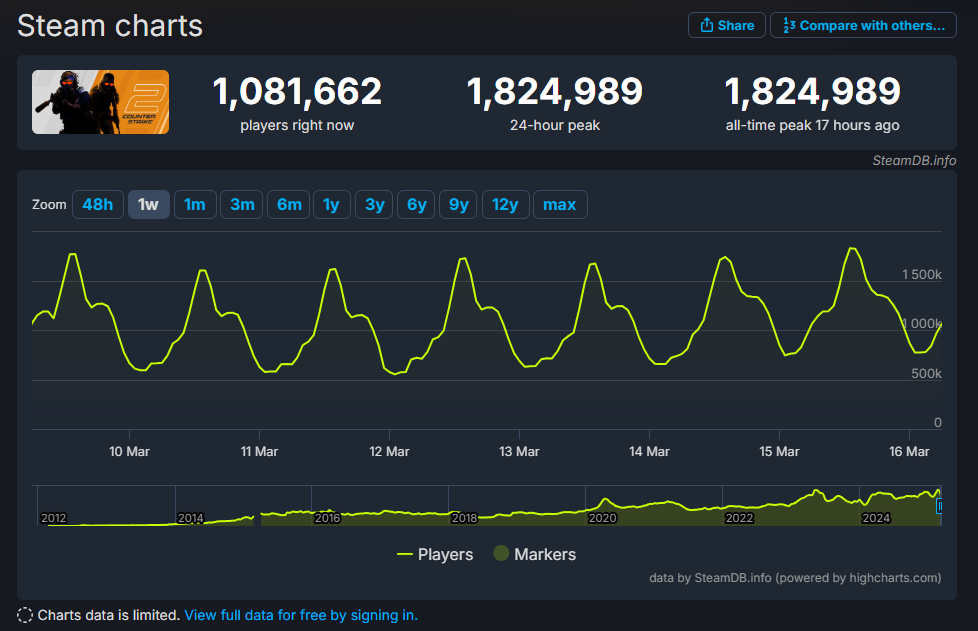The width and height of the screenshot is (978, 631).
Task: Click the '1 500k' y-axis label
Action: click(x=922, y=275)
